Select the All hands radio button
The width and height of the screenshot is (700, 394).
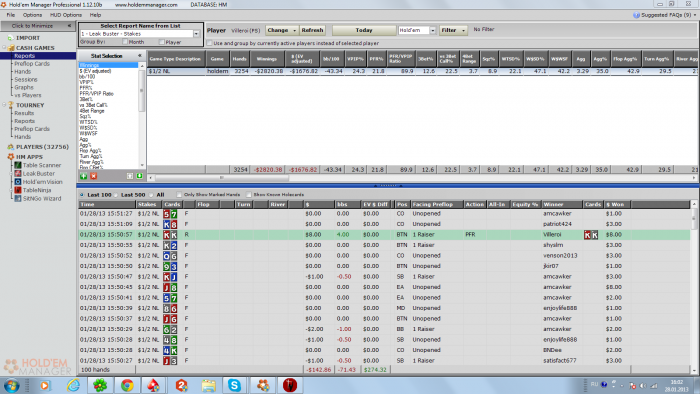click(x=152, y=195)
